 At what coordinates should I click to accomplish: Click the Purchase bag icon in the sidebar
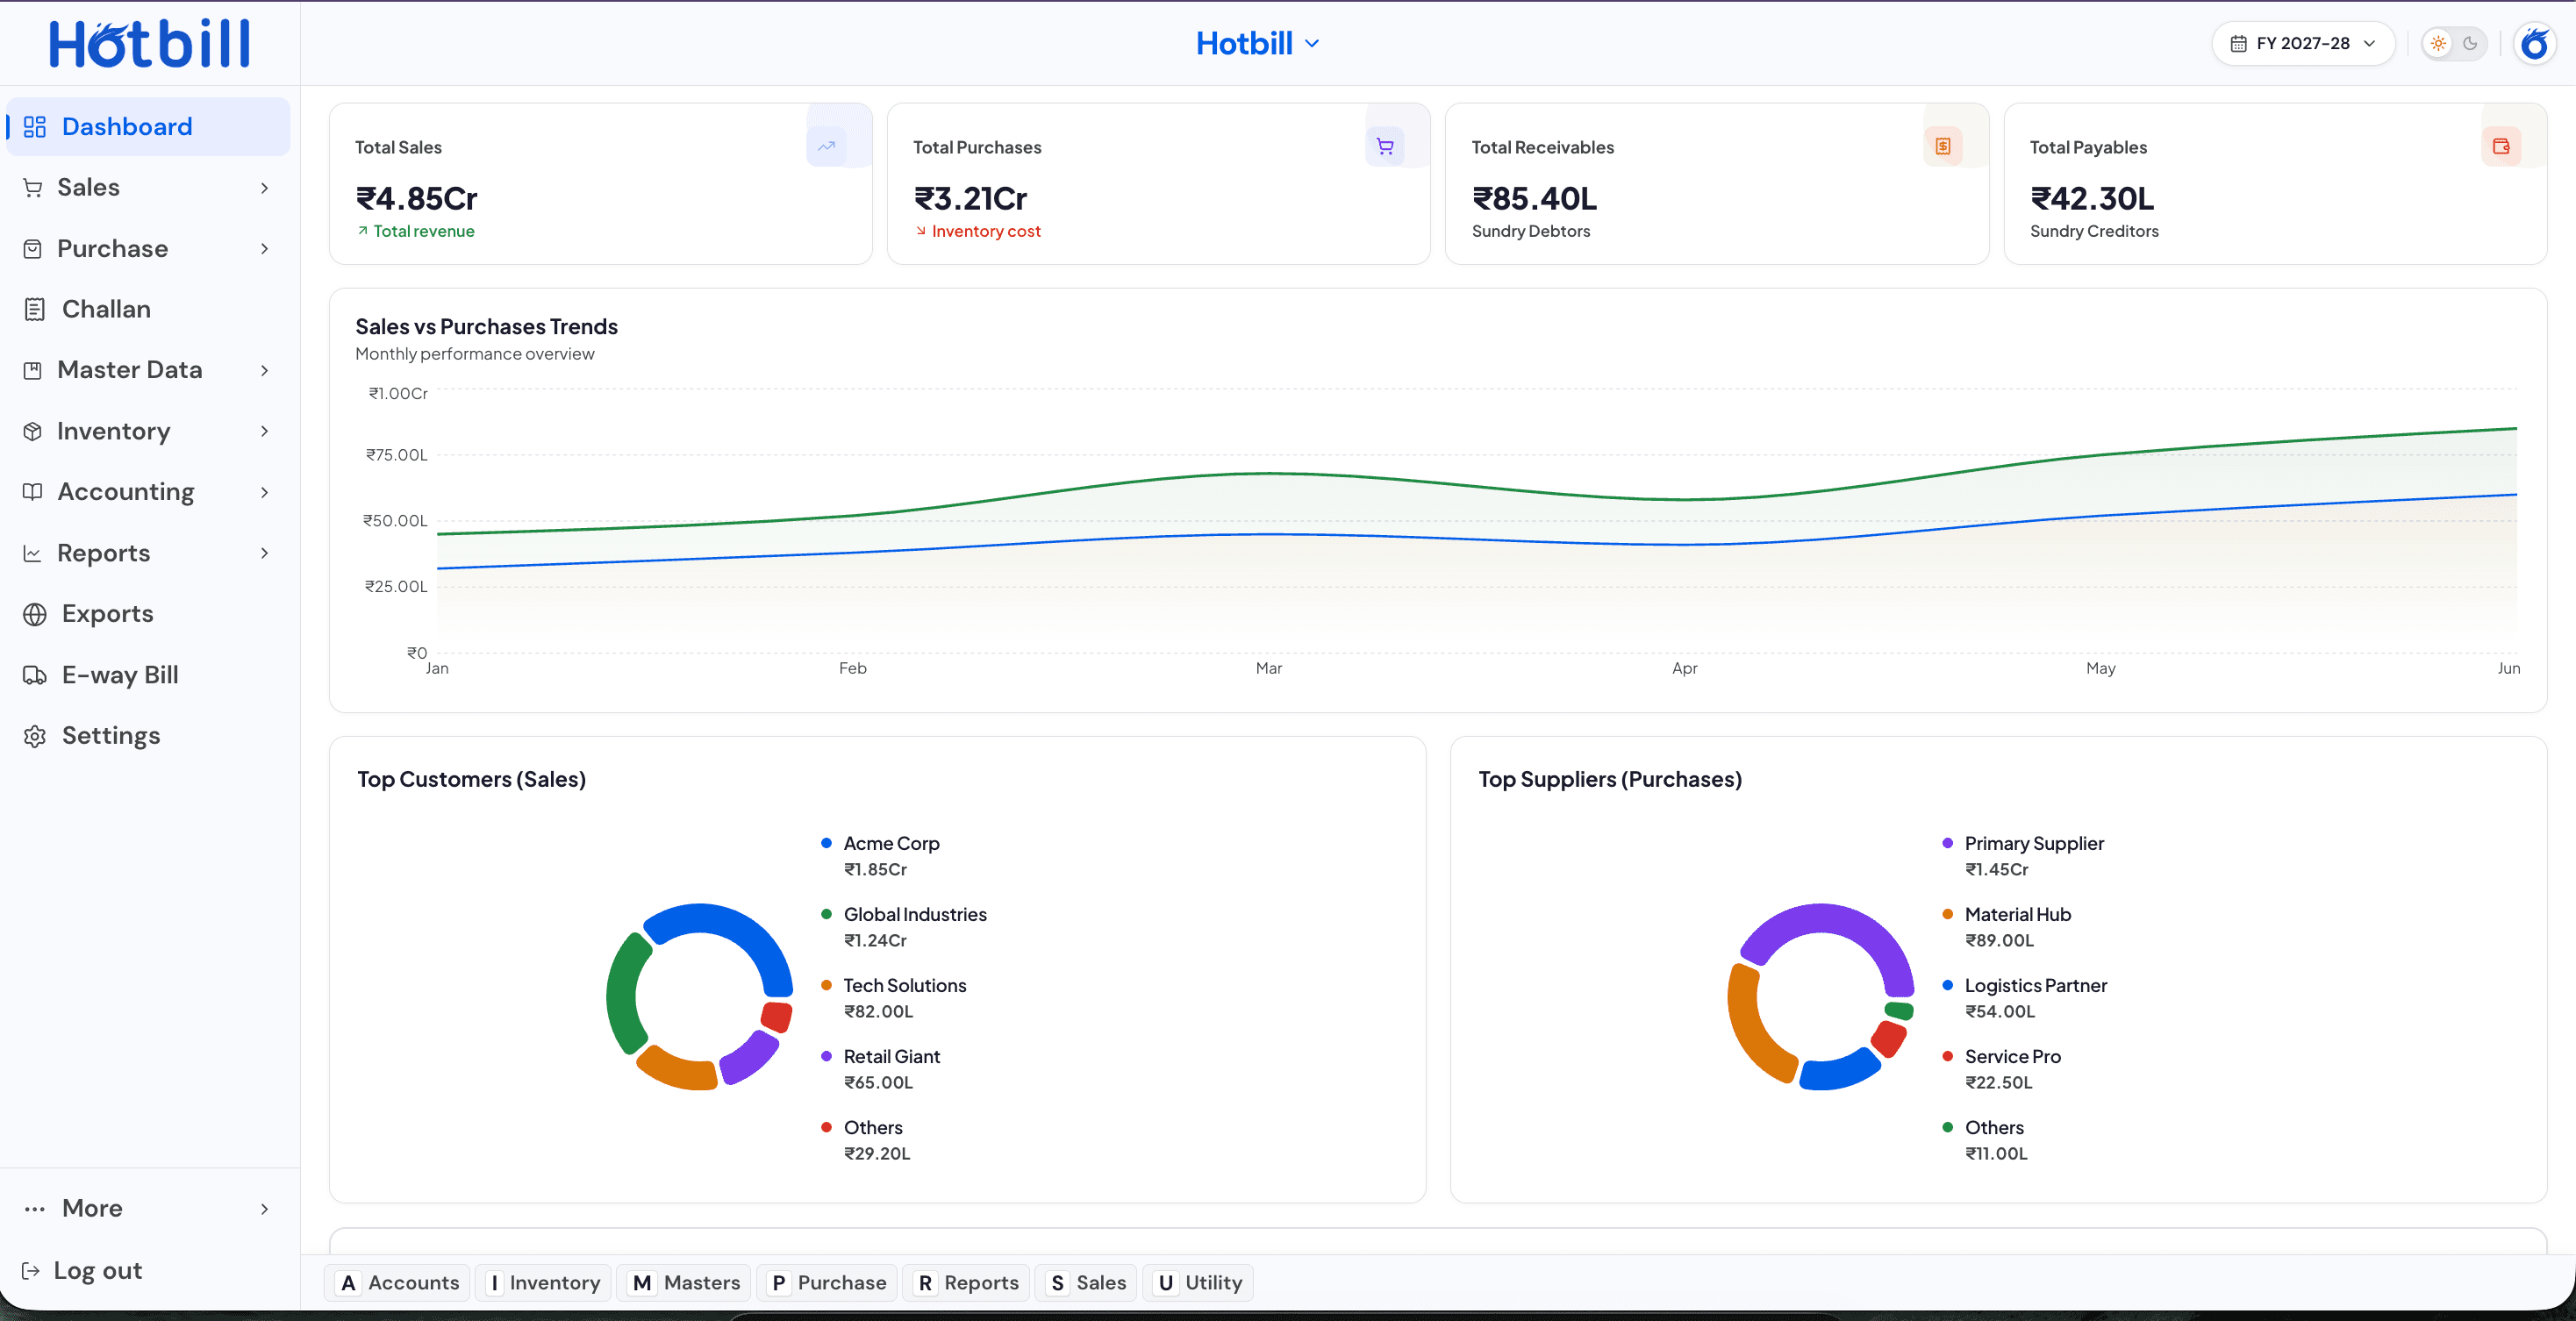pyautogui.click(x=33, y=249)
